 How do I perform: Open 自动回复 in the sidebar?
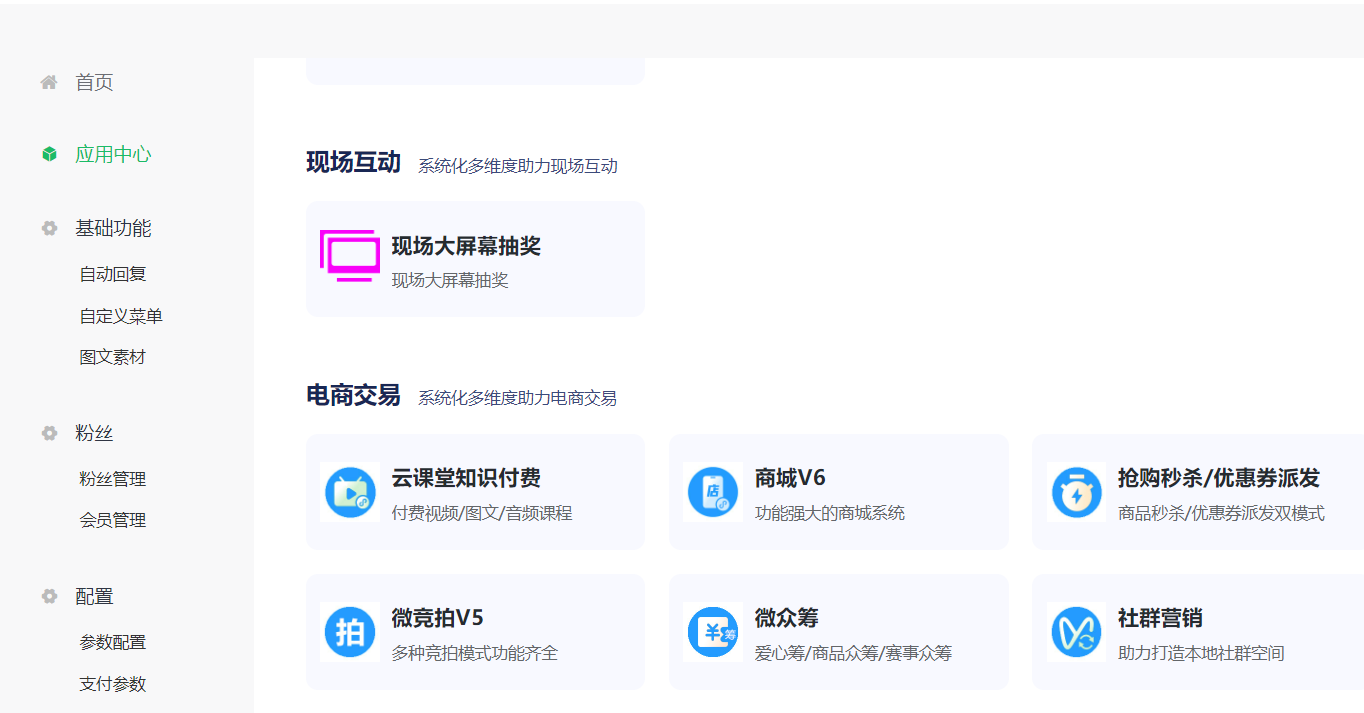point(111,273)
